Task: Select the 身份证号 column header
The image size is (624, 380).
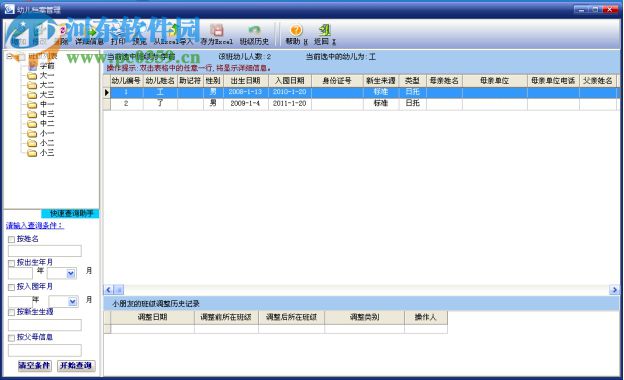Action: point(337,81)
